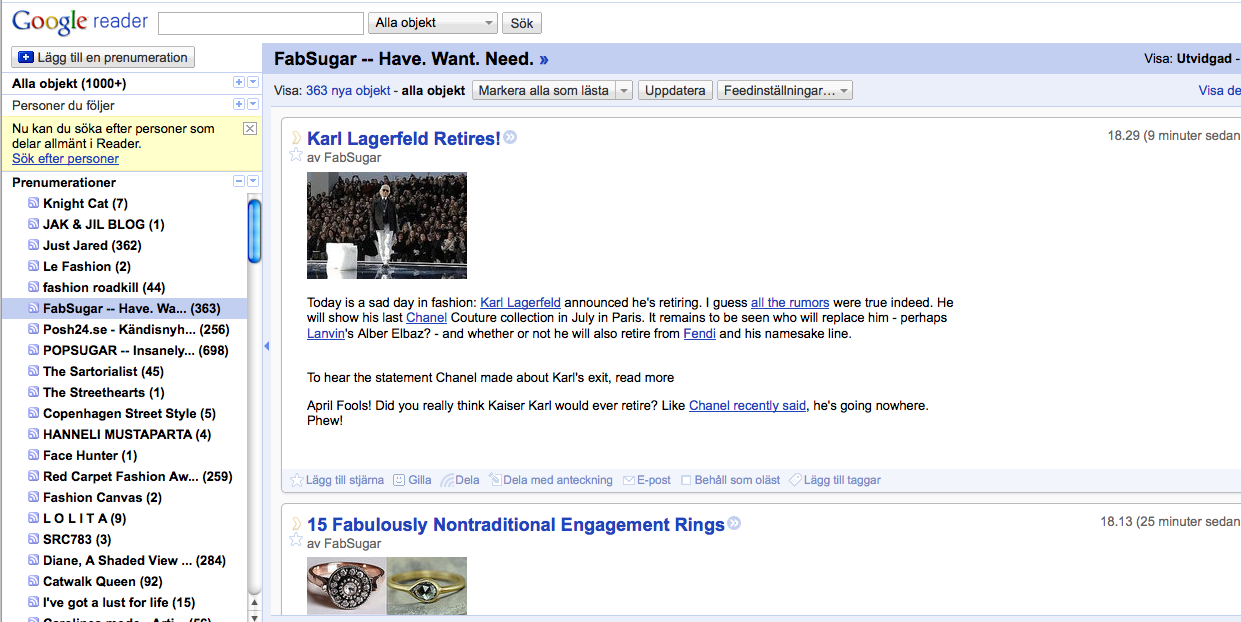Image resolution: width=1241 pixels, height=622 pixels.
Task: Open the Sök efter personer link
Action: 65,159
